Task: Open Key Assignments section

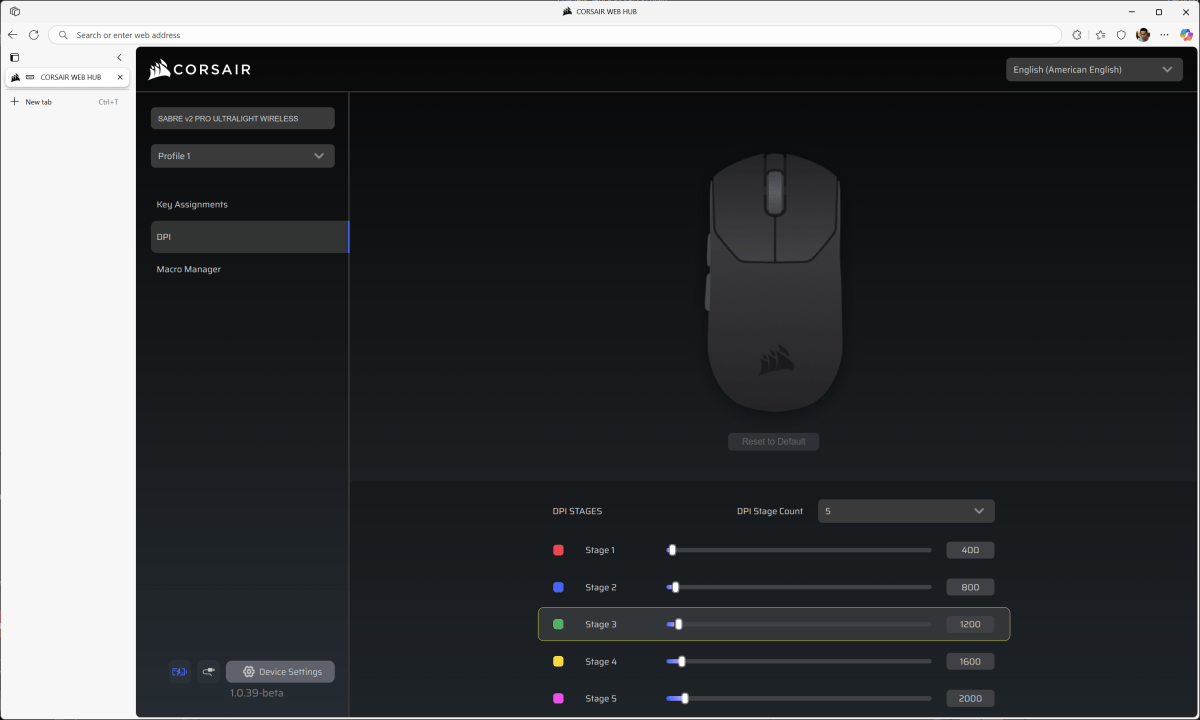Action: click(x=192, y=205)
